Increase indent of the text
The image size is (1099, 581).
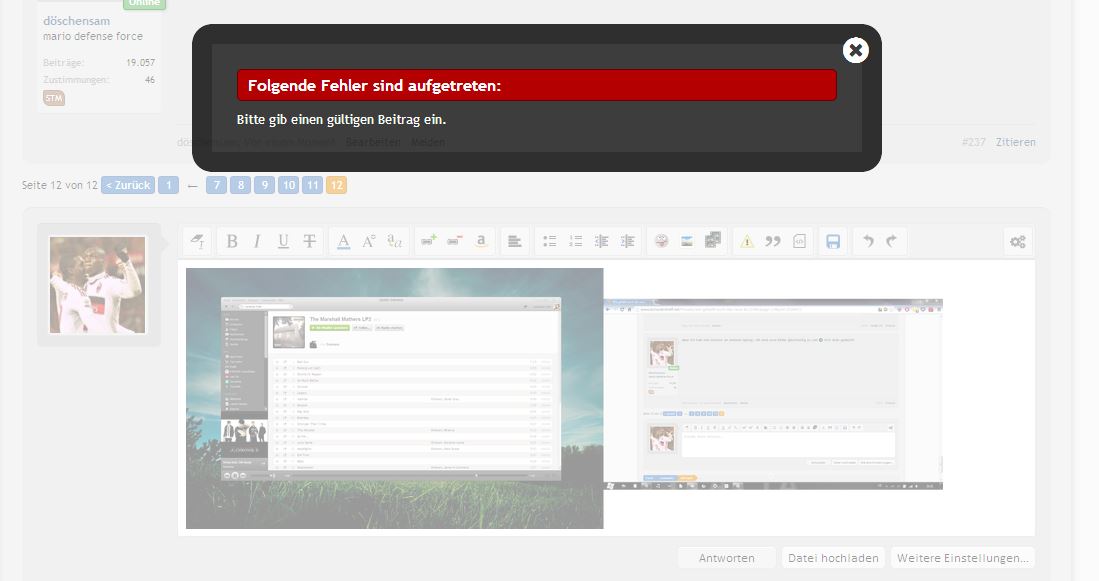click(x=627, y=241)
